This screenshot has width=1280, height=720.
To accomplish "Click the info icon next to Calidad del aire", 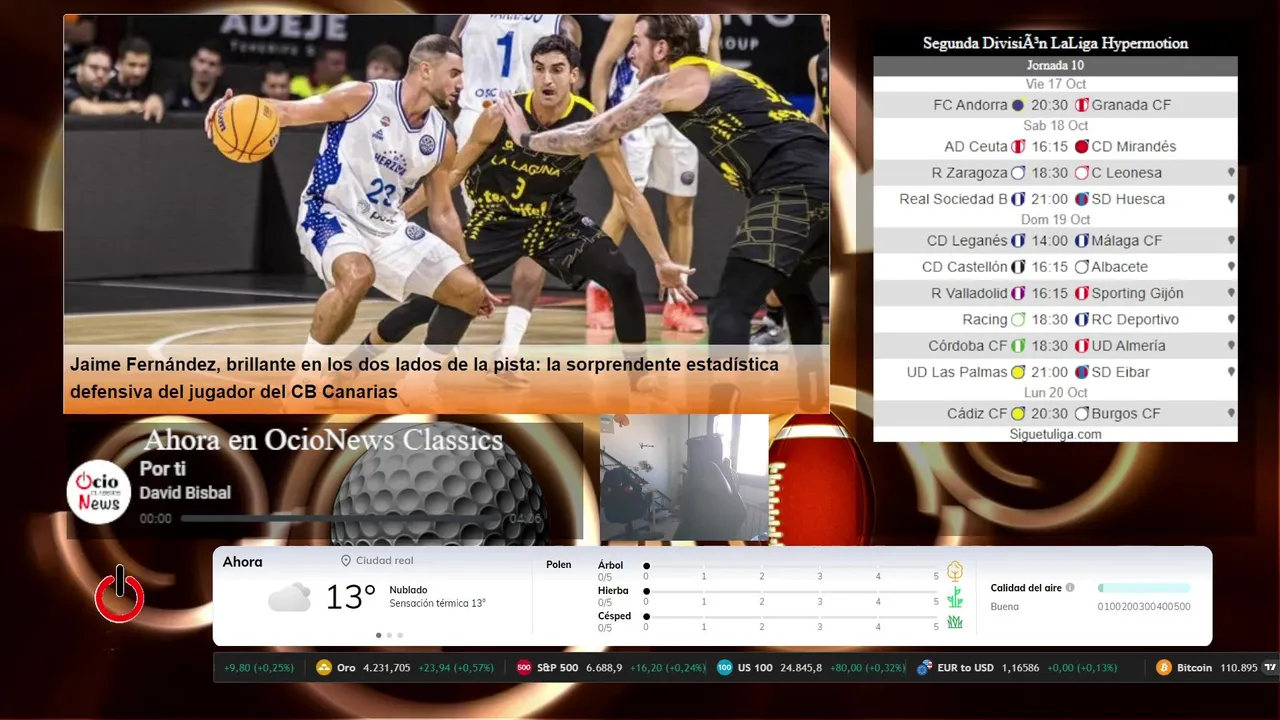I will coord(1070,588).
